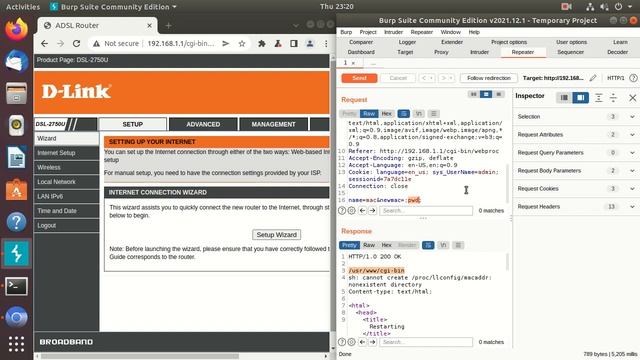Click Follow redirection button

(489, 78)
